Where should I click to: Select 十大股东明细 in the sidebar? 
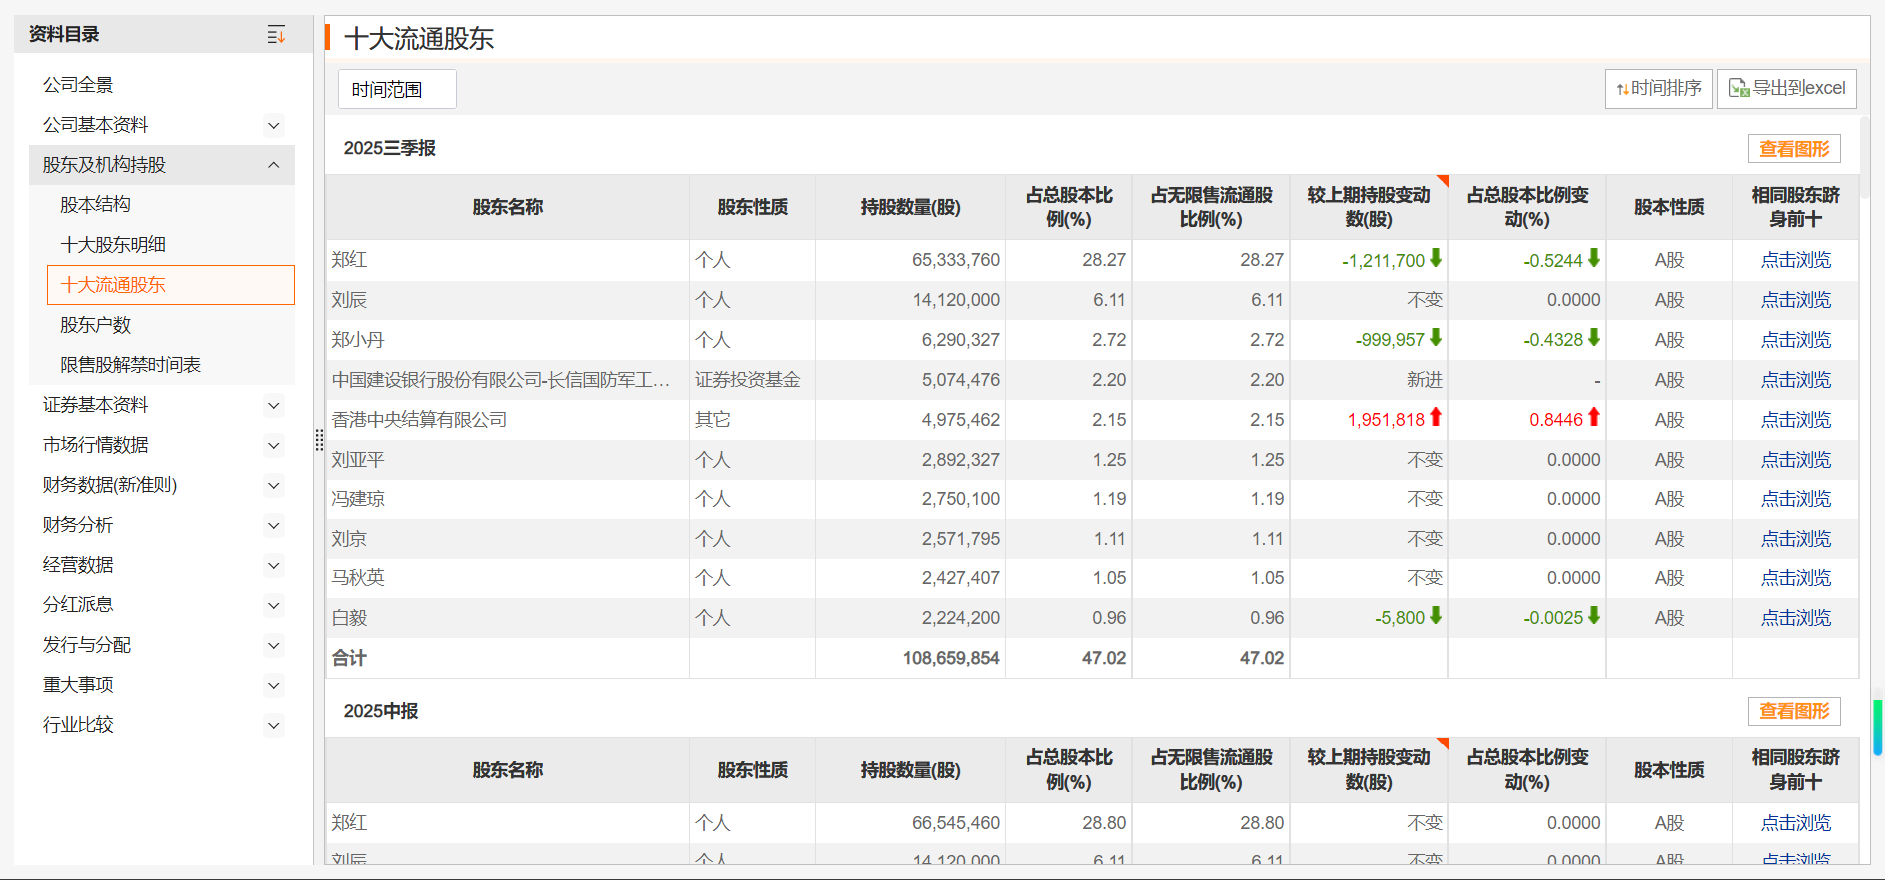tap(113, 245)
